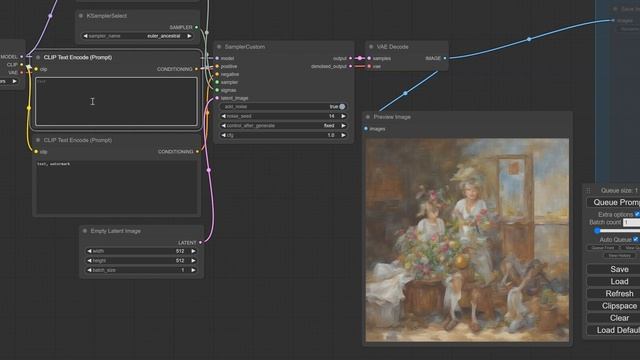Click the sigmas input port on SamplerCustom
Screen dimensions: 640x360
click(x=217, y=90)
